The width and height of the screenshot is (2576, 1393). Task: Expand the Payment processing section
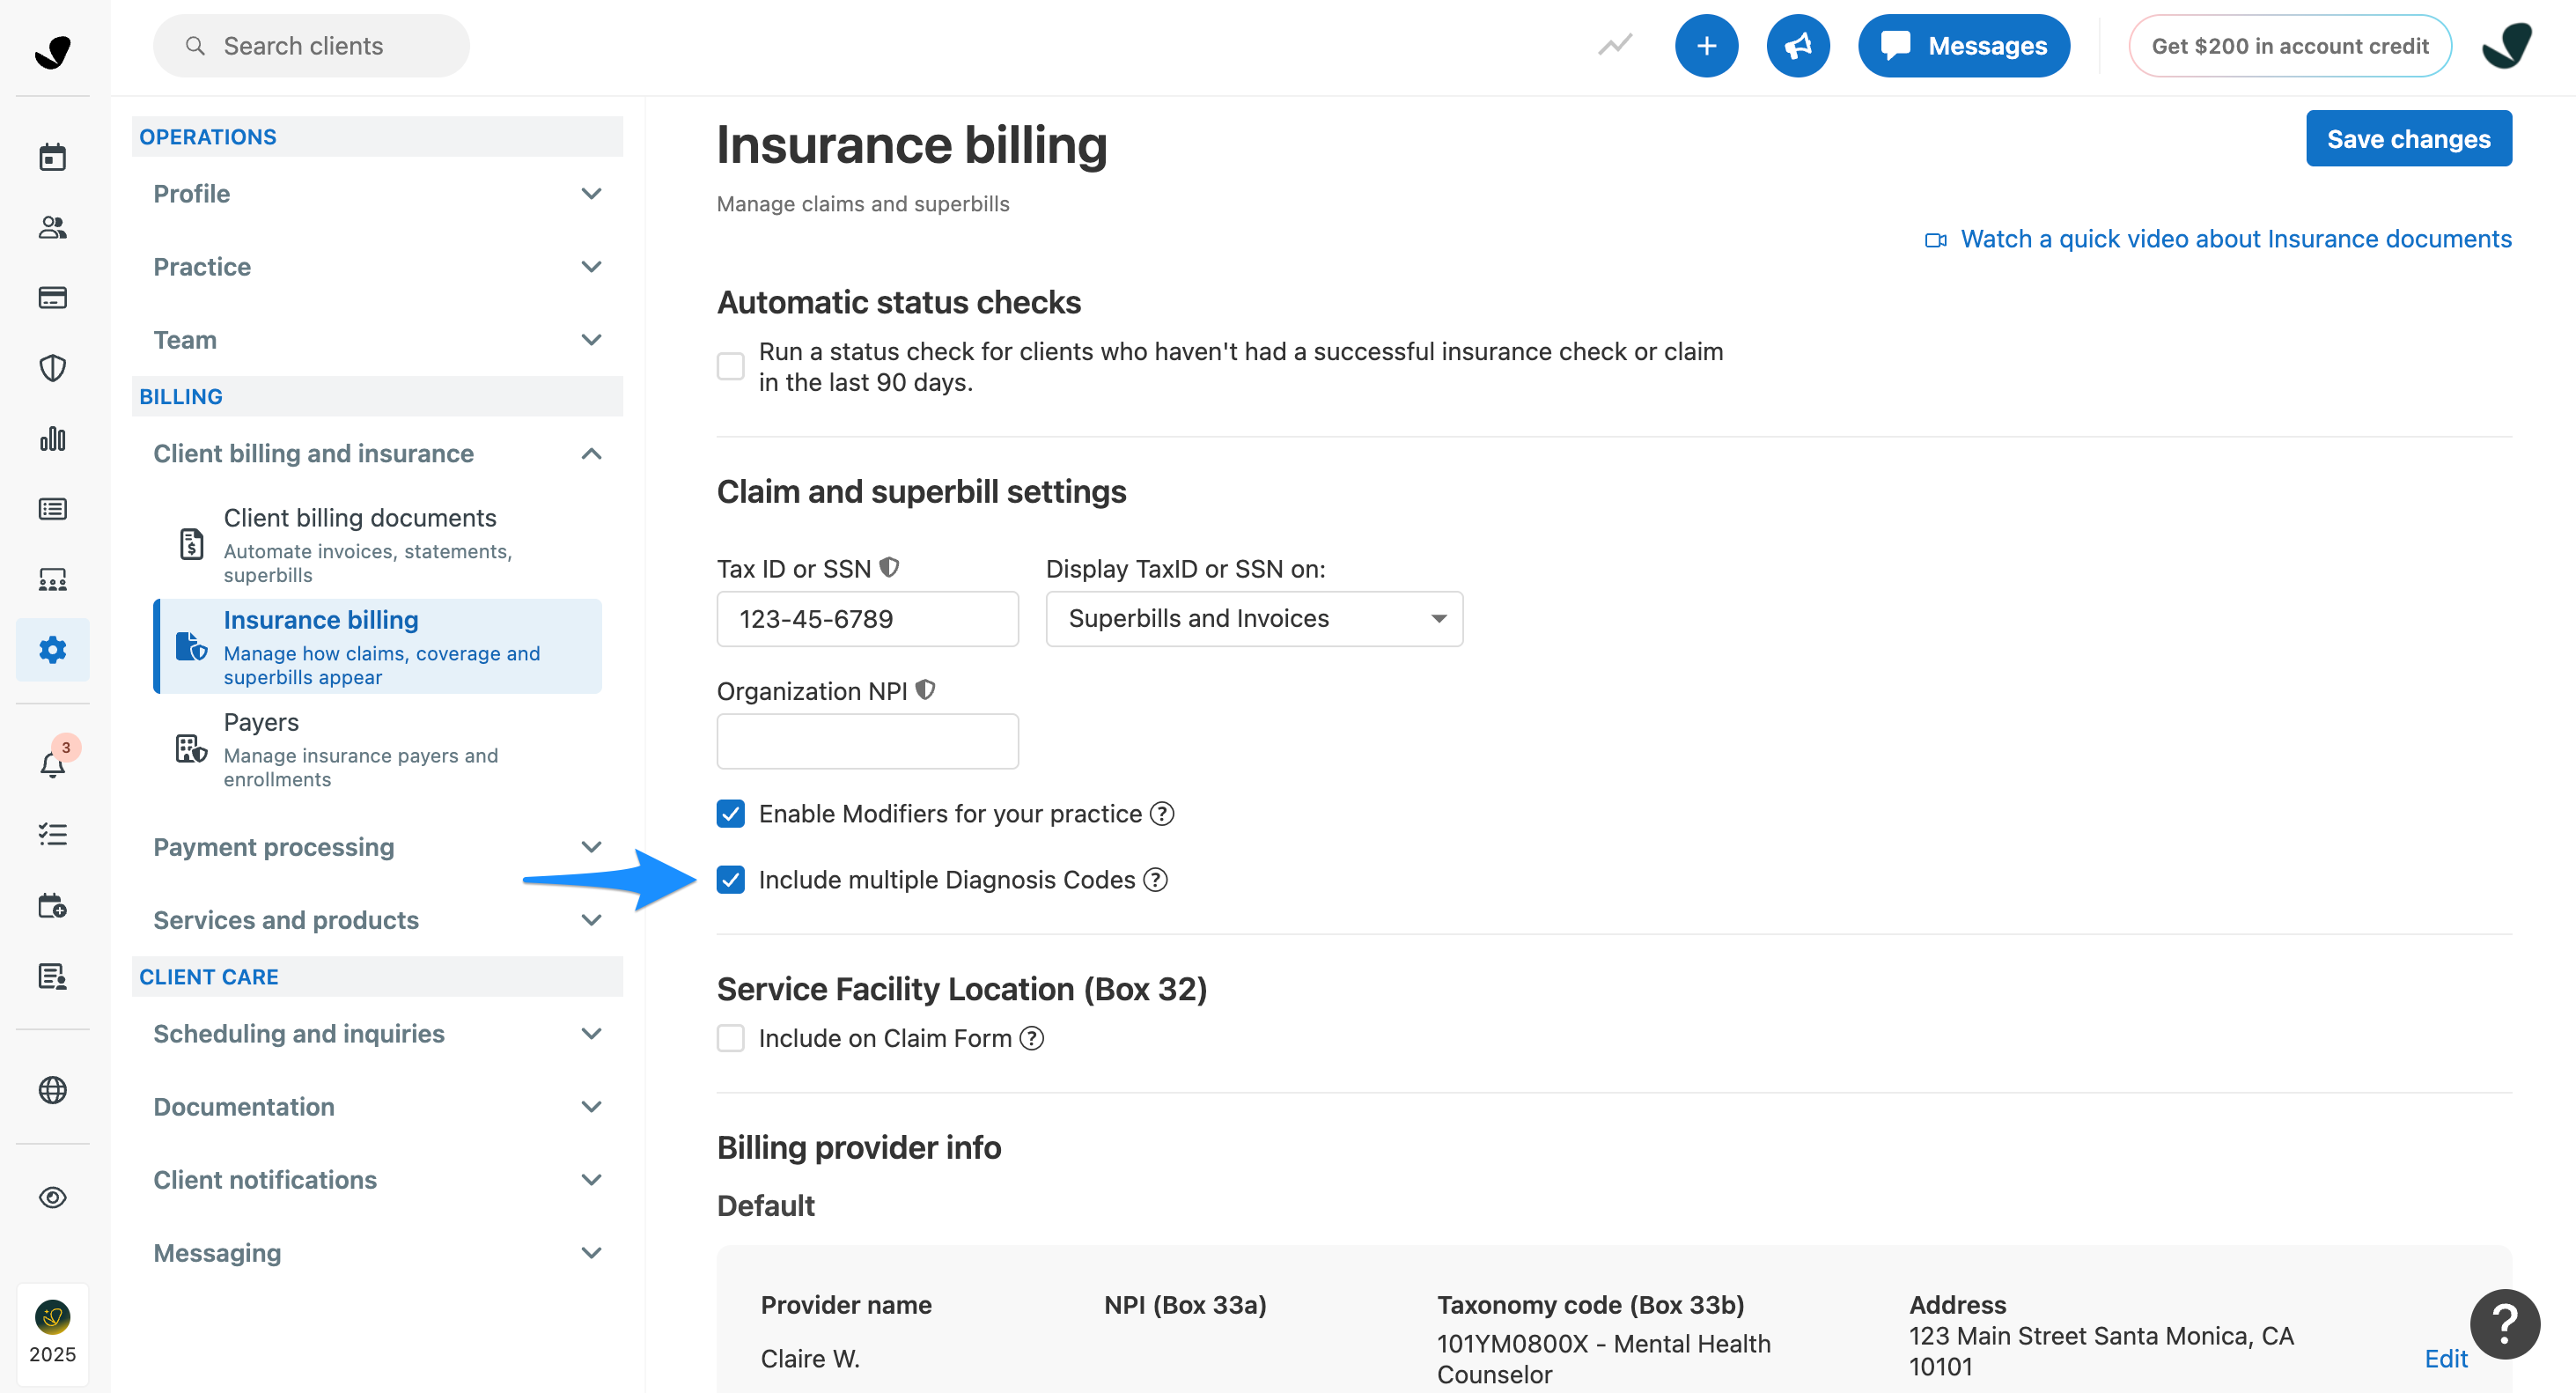coord(377,847)
